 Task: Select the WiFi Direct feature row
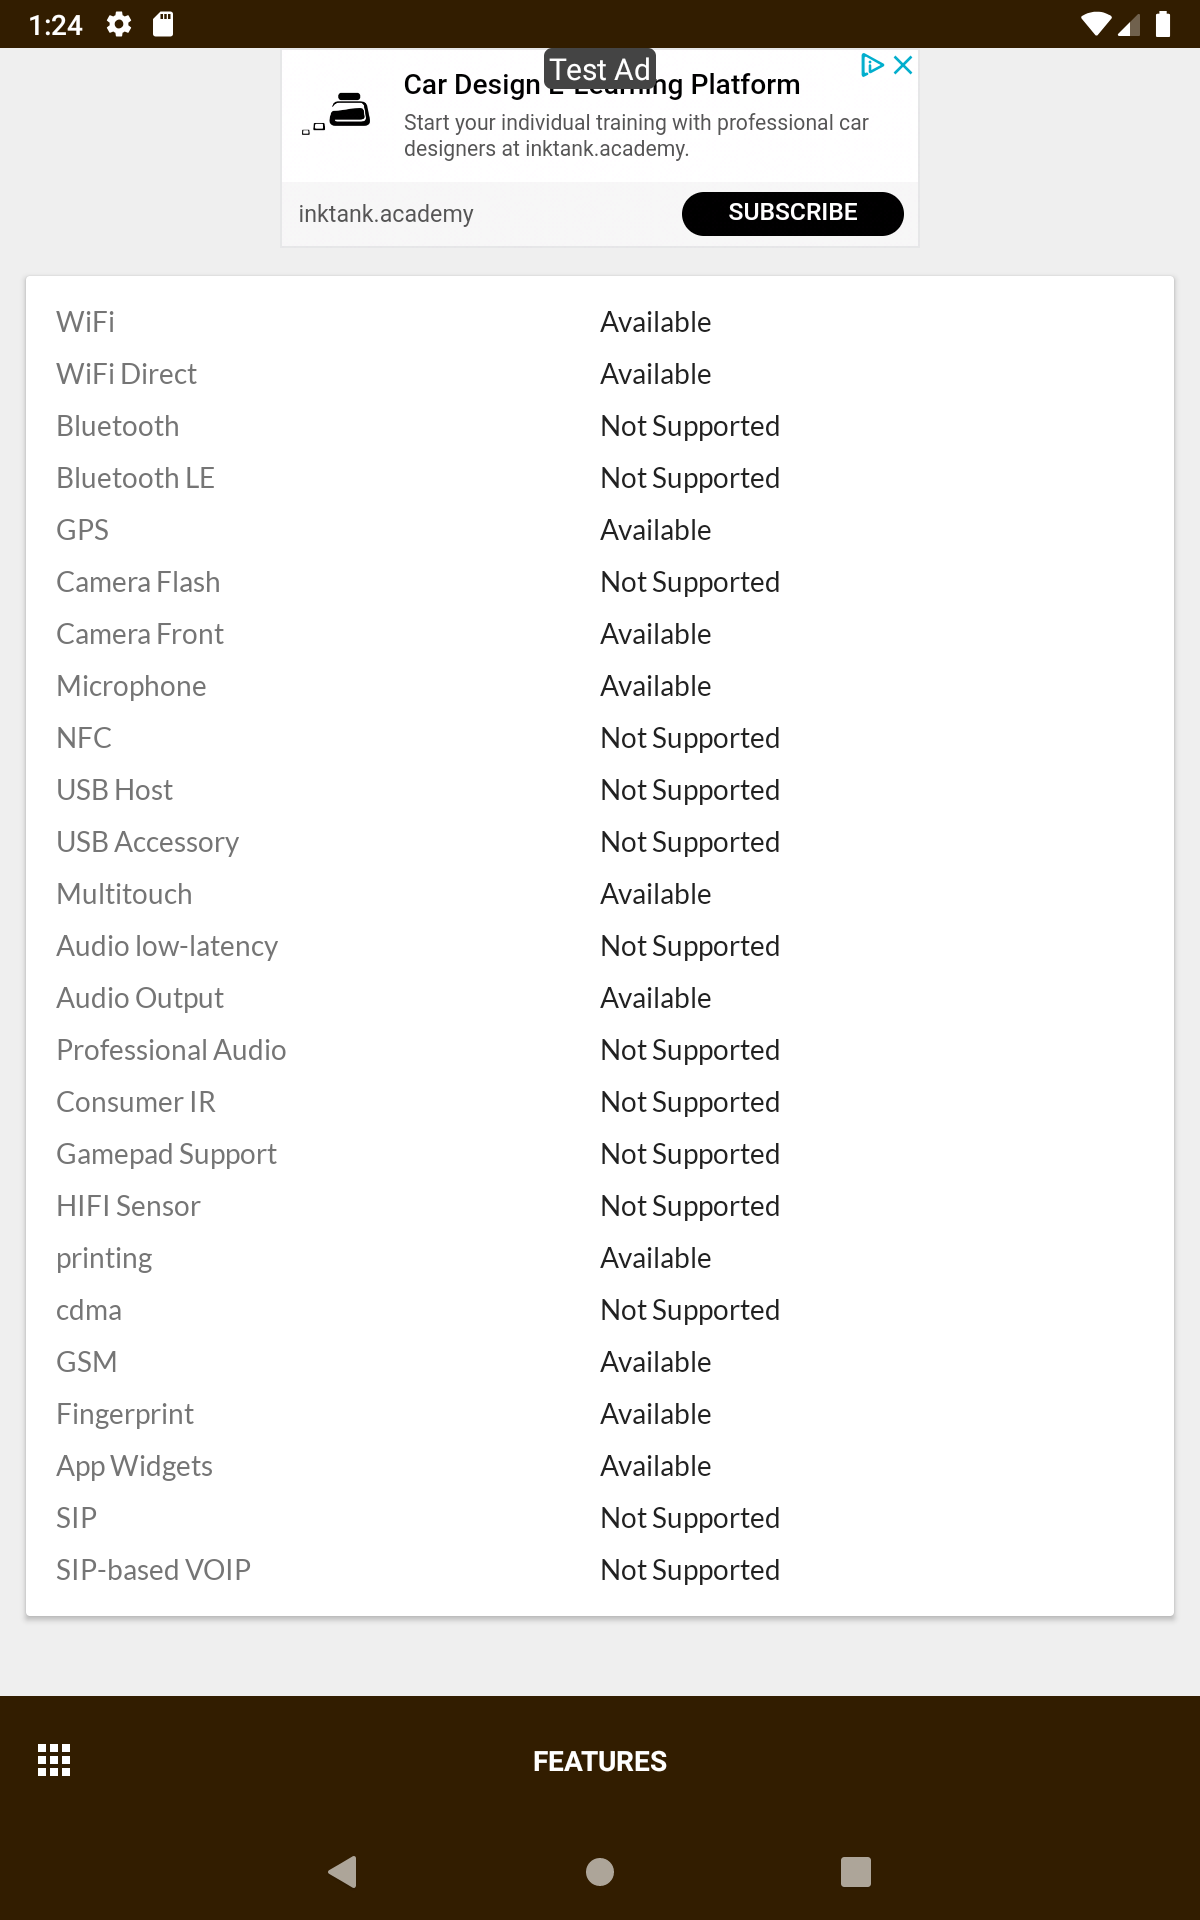click(x=600, y=374)
